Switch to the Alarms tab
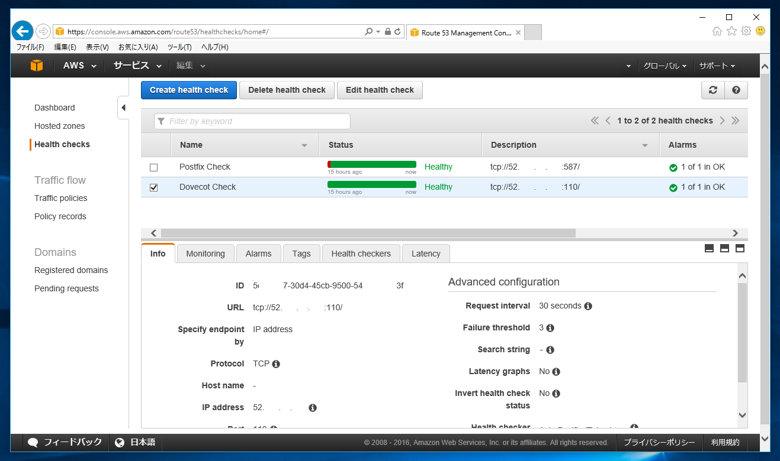The width and height of the screenshot is (780, 461). tap(258, 254)
